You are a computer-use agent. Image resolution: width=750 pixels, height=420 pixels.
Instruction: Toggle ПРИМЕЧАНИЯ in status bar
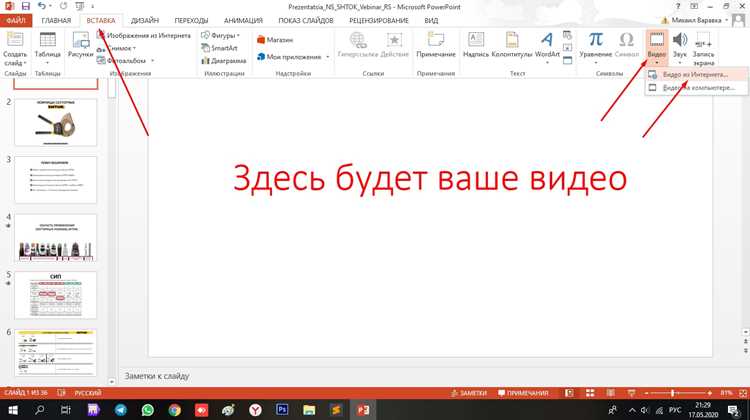tap(523, 393)
